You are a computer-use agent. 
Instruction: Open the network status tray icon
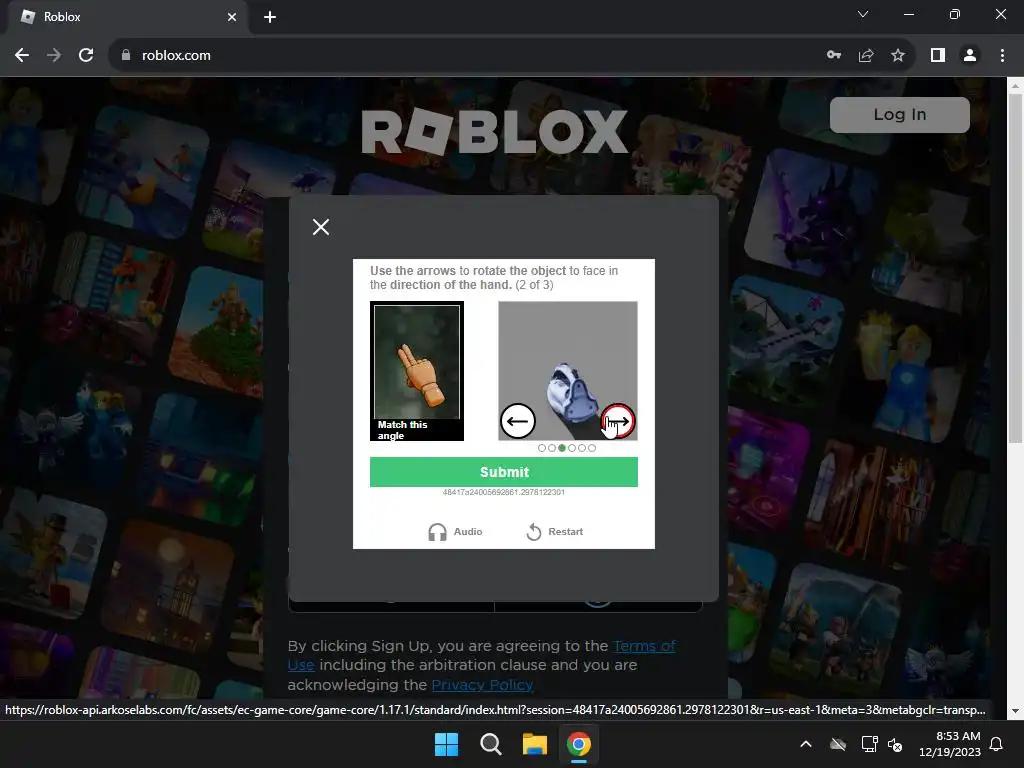coord(869,744)
